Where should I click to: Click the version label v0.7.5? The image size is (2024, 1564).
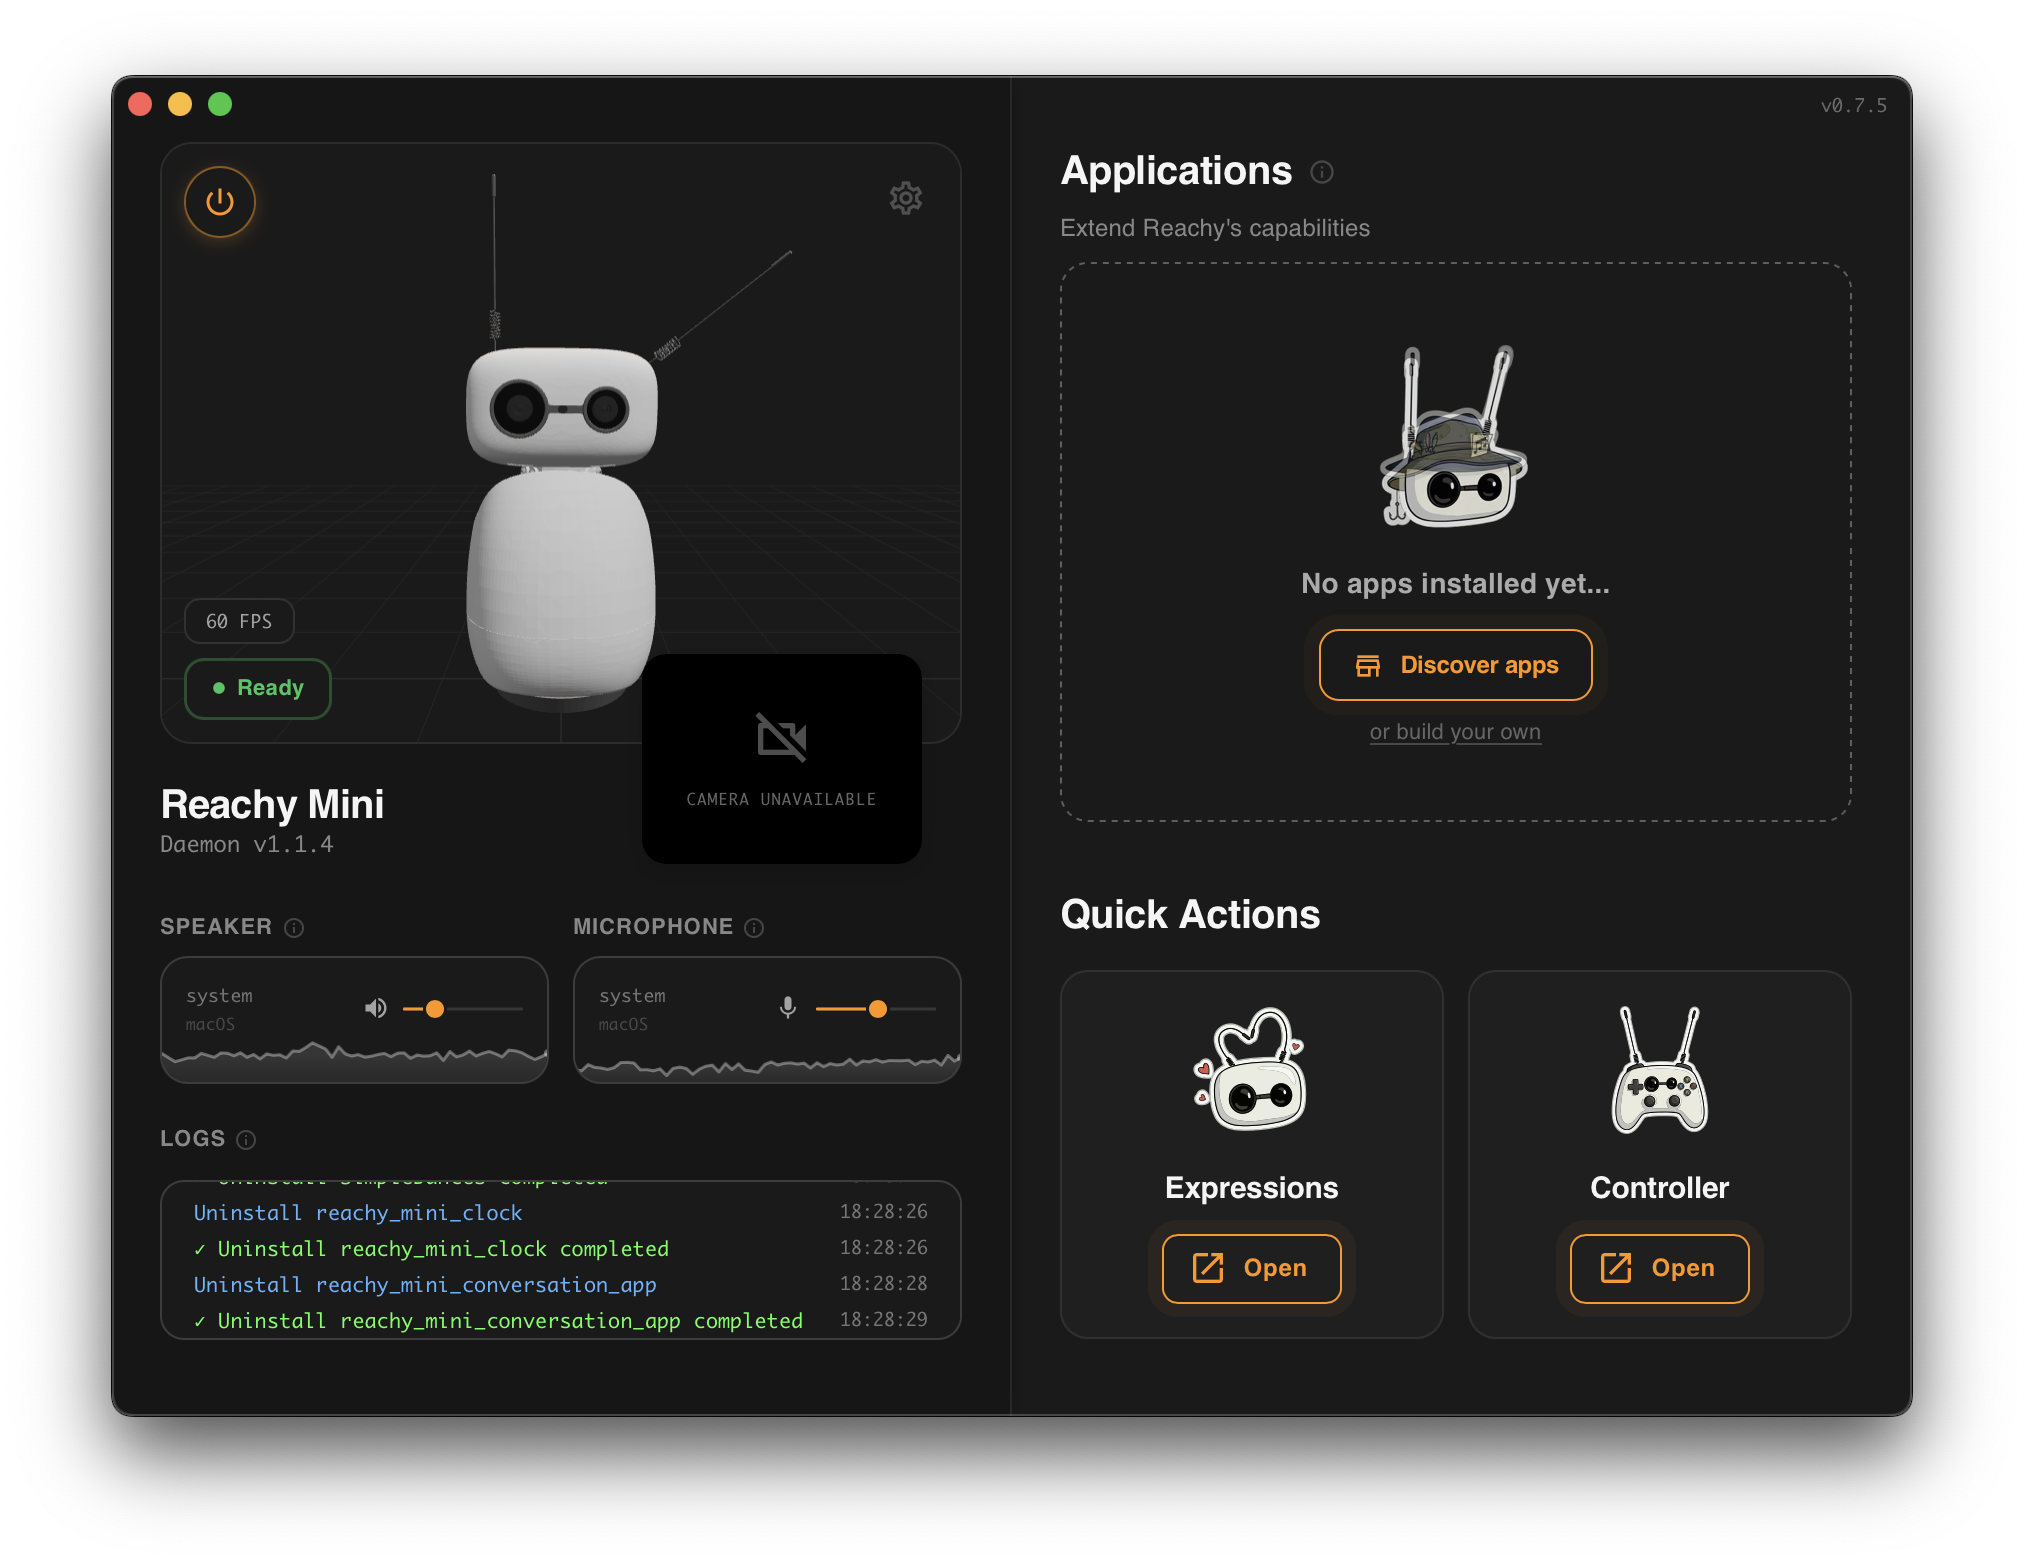1854,106
